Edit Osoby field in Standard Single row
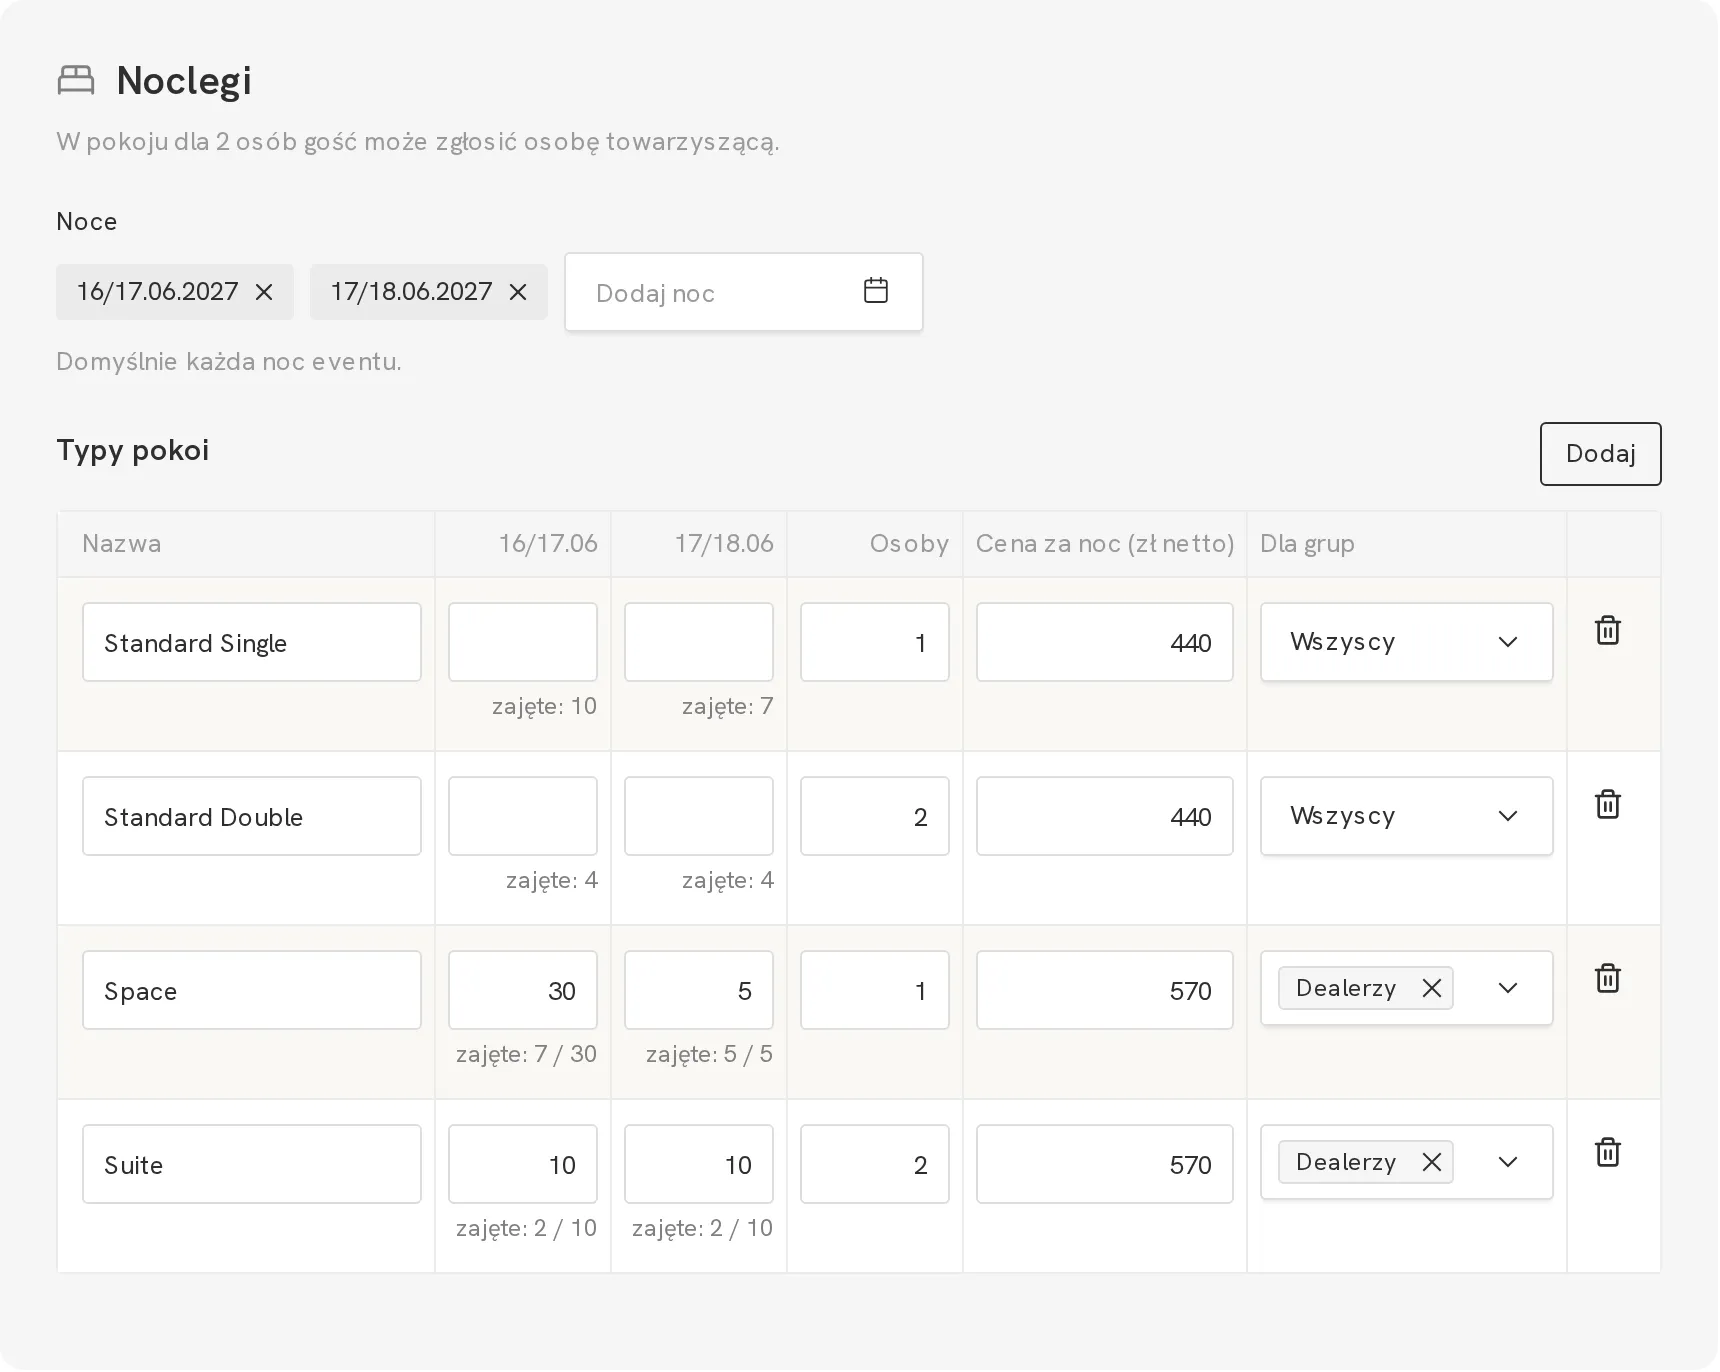This screenshot has height=1372, width=1720. [x=875, y=642]
